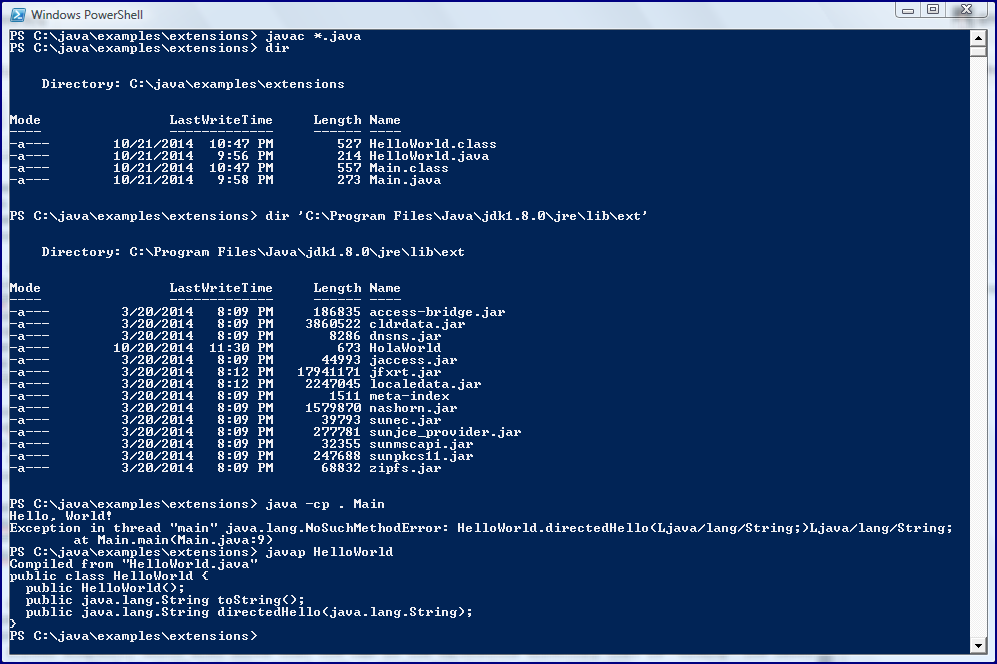Minimize the Windows PowerShell window
The height and width of the screenshot is (664, 997).
coord(906,10)
